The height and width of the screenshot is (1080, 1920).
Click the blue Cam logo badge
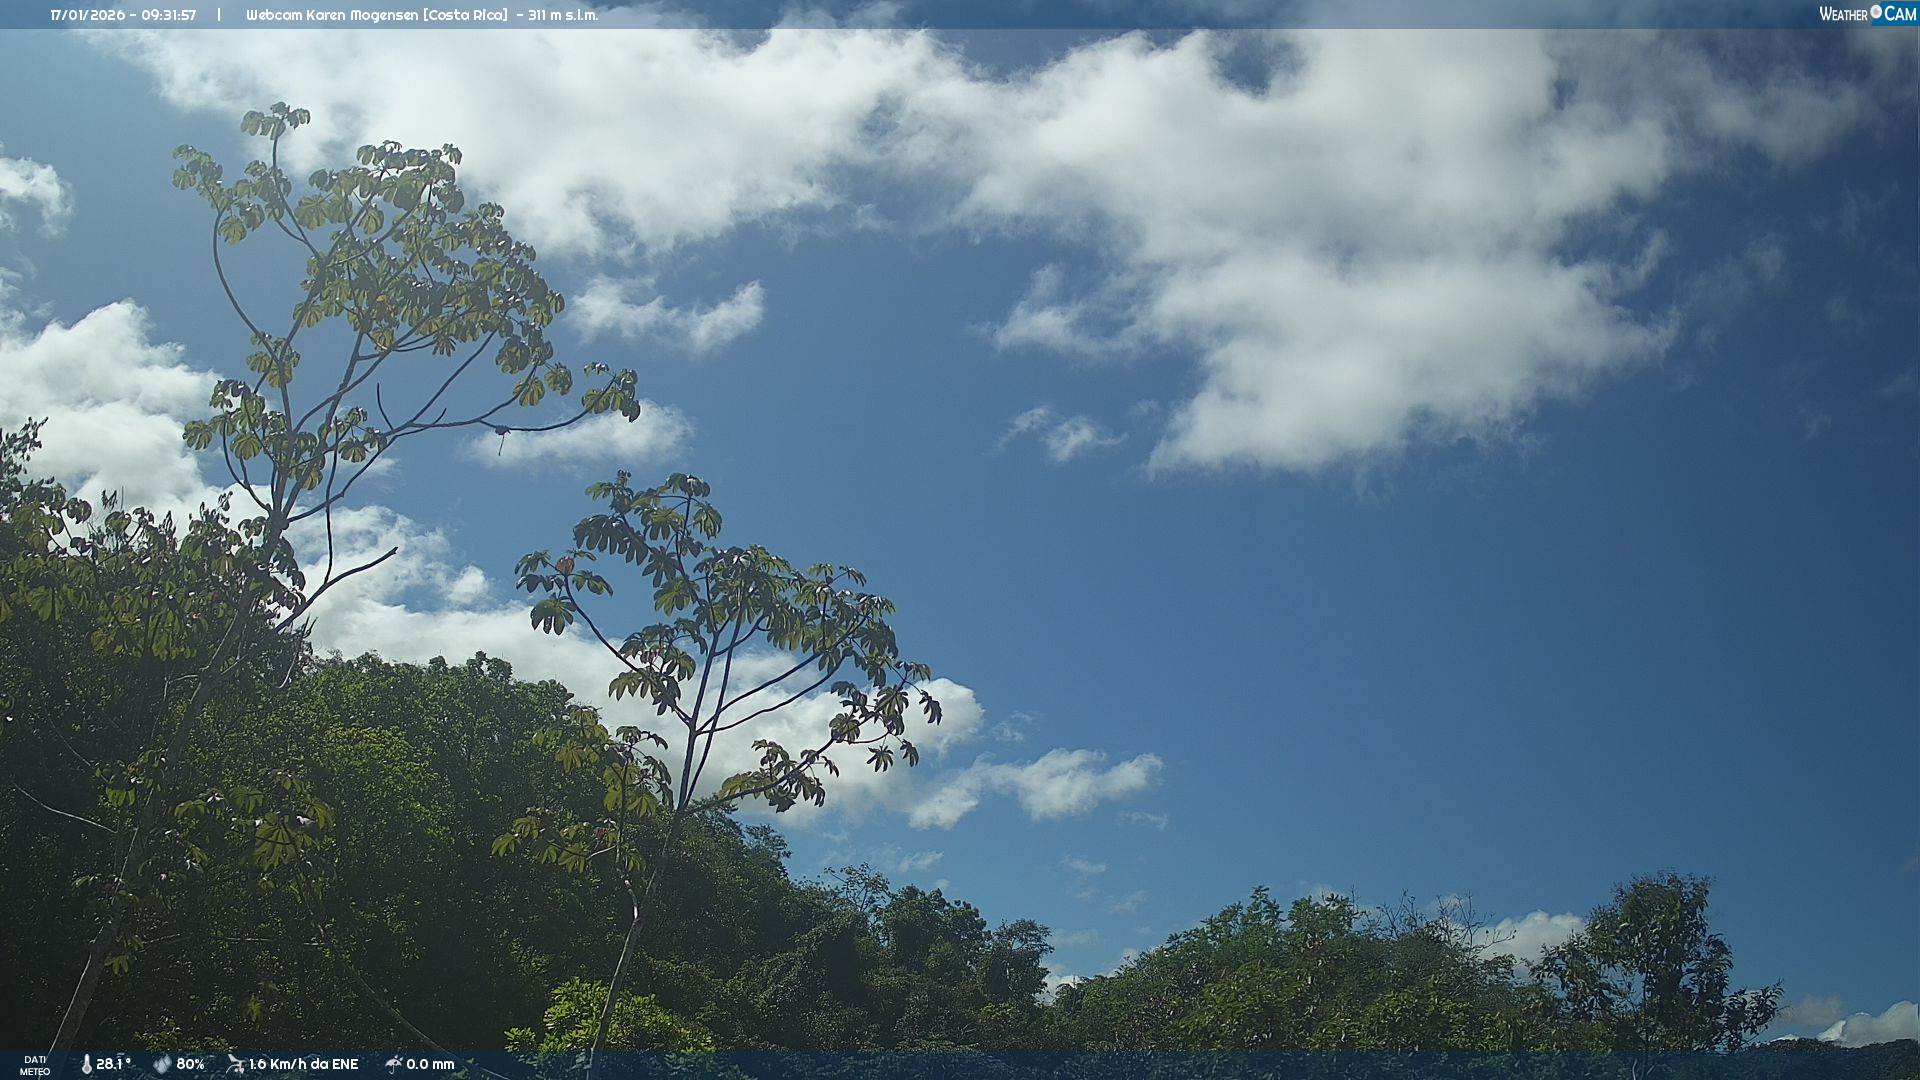click(1900, 14)
